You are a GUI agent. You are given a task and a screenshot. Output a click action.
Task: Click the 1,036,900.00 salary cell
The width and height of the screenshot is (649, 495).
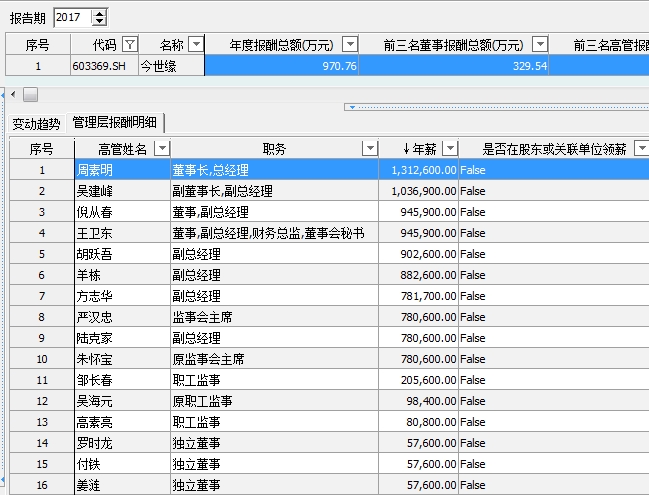[x=419, y=191]
